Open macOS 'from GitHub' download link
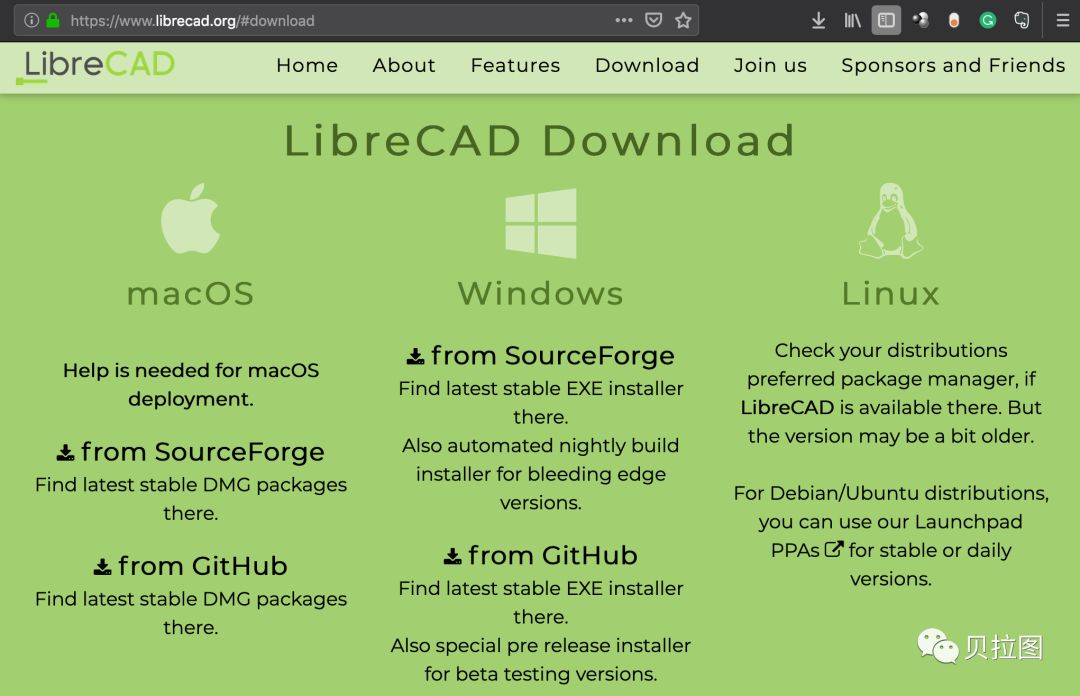 coord(191,566)
